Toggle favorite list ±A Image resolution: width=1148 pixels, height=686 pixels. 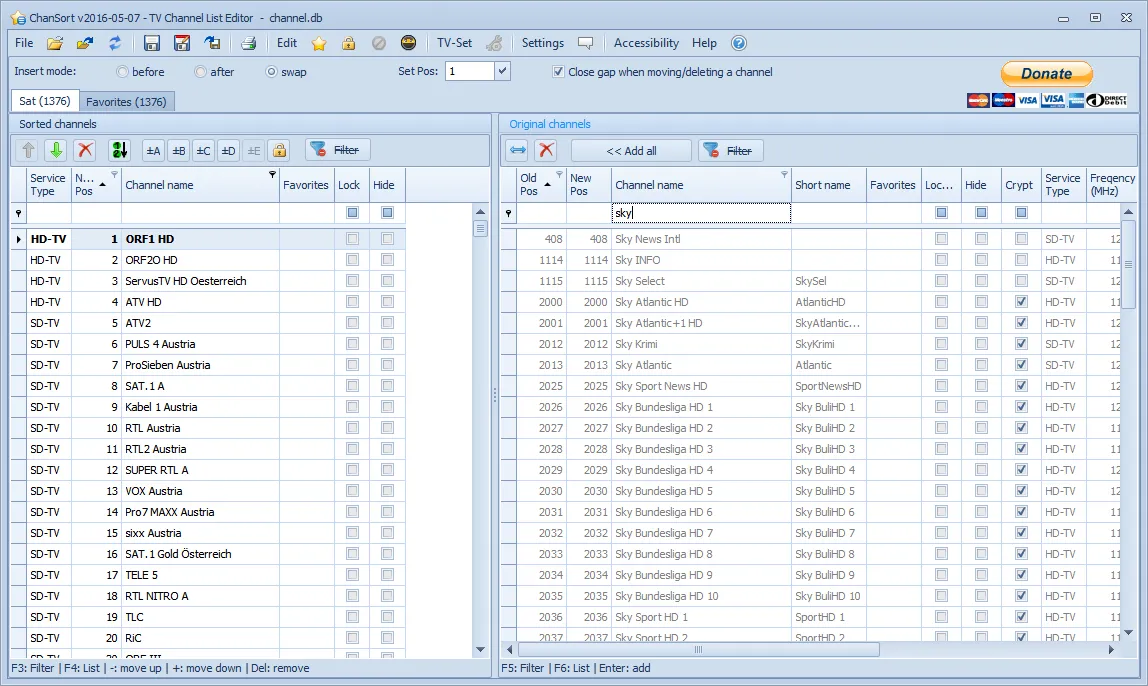(x=153, y=151)
